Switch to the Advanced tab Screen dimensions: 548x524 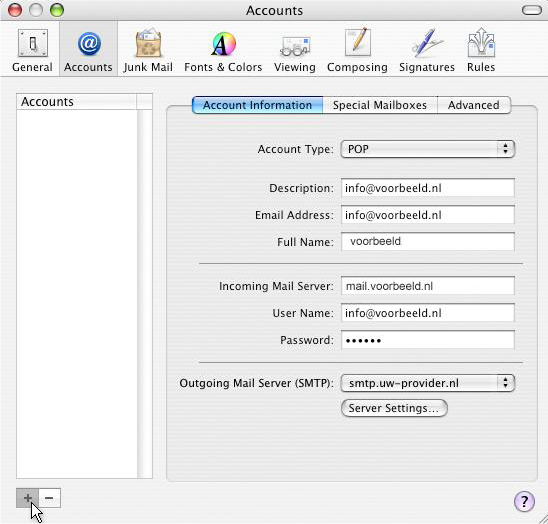click(x=474, y=105)
